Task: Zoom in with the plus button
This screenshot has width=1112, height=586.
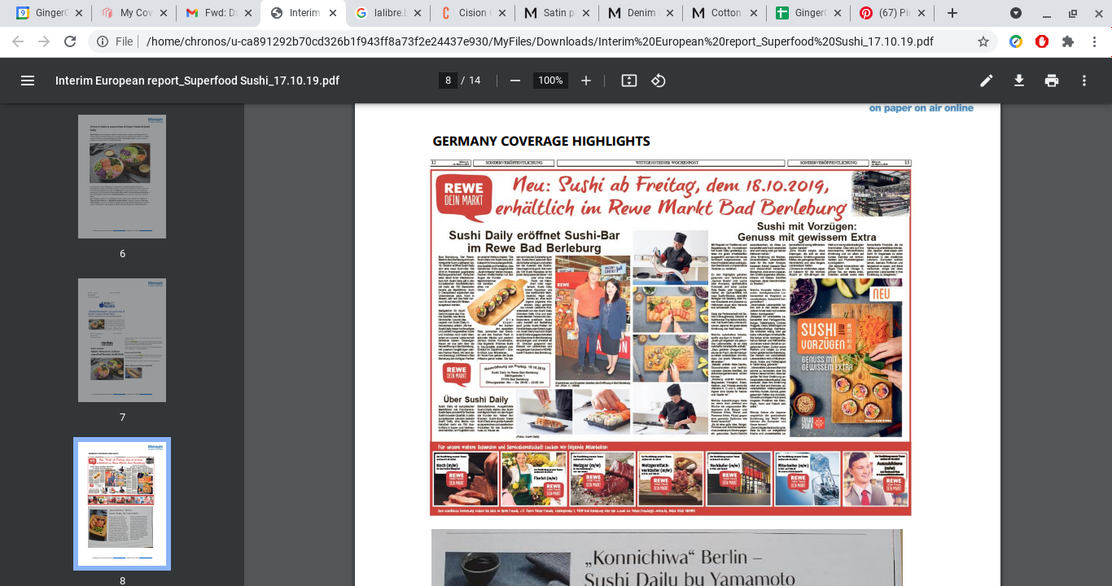Action: coord(586,81)
